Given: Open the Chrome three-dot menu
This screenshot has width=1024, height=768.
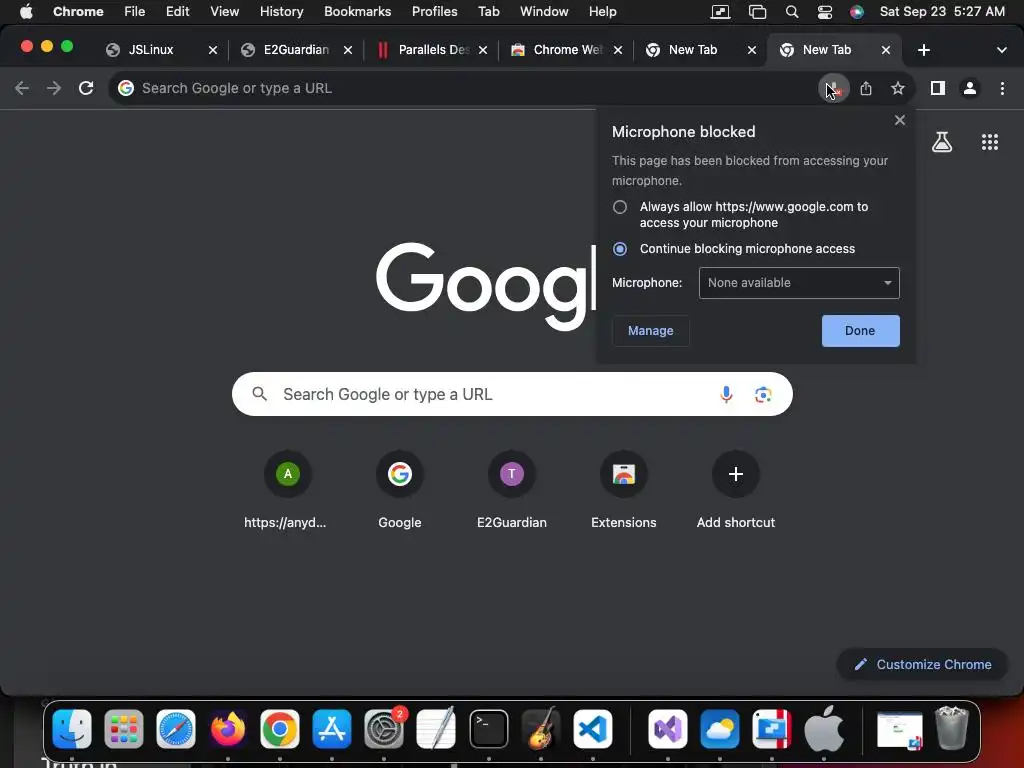Looking at the screenshot, I should click(x=1002, y=88).
